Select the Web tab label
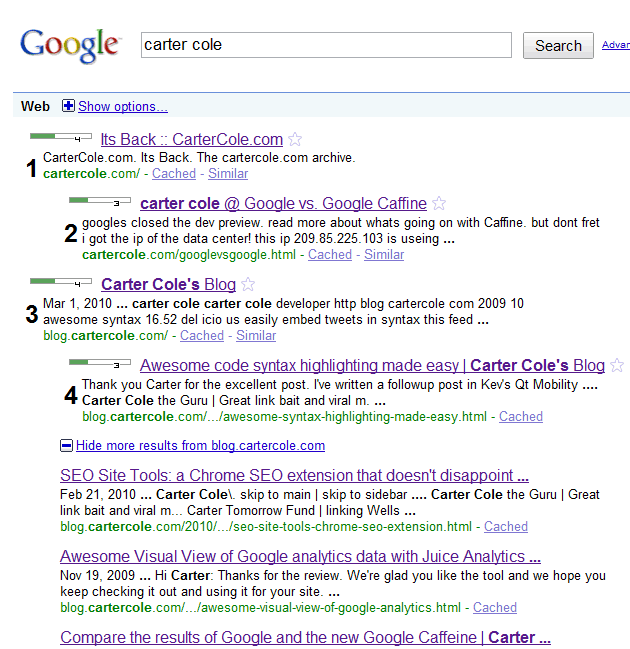 click(x=35, y=107)
